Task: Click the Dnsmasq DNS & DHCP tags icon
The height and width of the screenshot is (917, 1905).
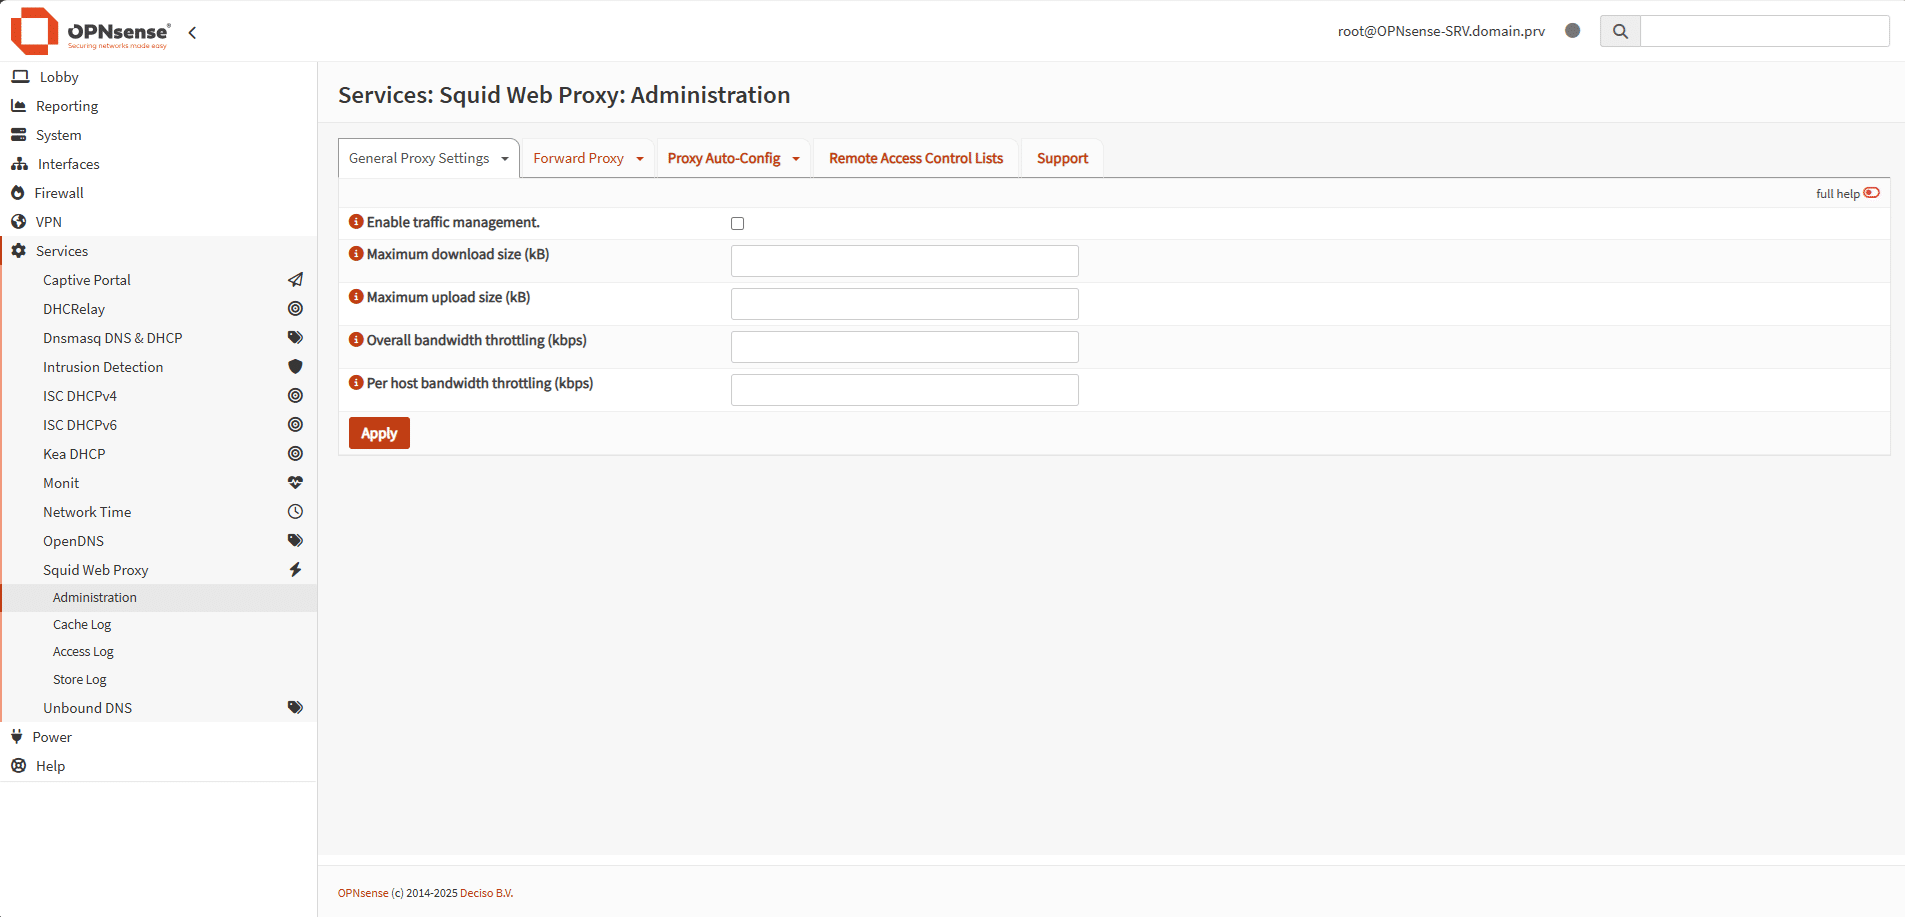Action: (x=295, y=338)
